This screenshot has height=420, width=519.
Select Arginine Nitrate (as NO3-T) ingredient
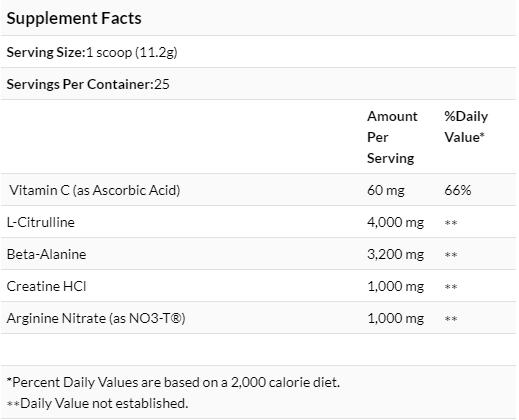click(96, 318)
